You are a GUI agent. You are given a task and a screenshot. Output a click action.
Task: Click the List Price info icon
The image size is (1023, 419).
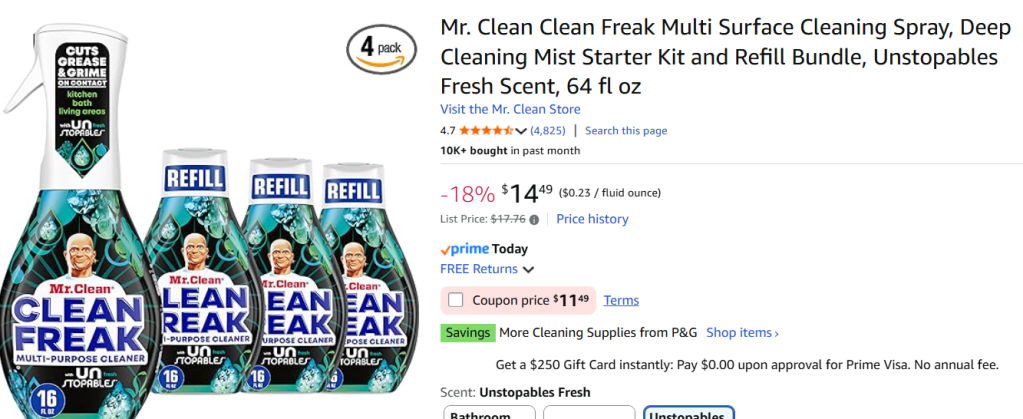click(534, 220)
